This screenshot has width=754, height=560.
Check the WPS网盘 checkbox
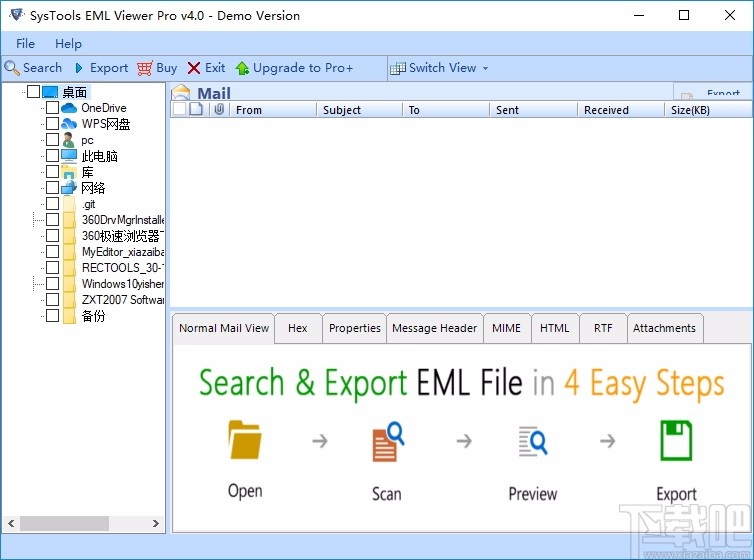(52, 124)
